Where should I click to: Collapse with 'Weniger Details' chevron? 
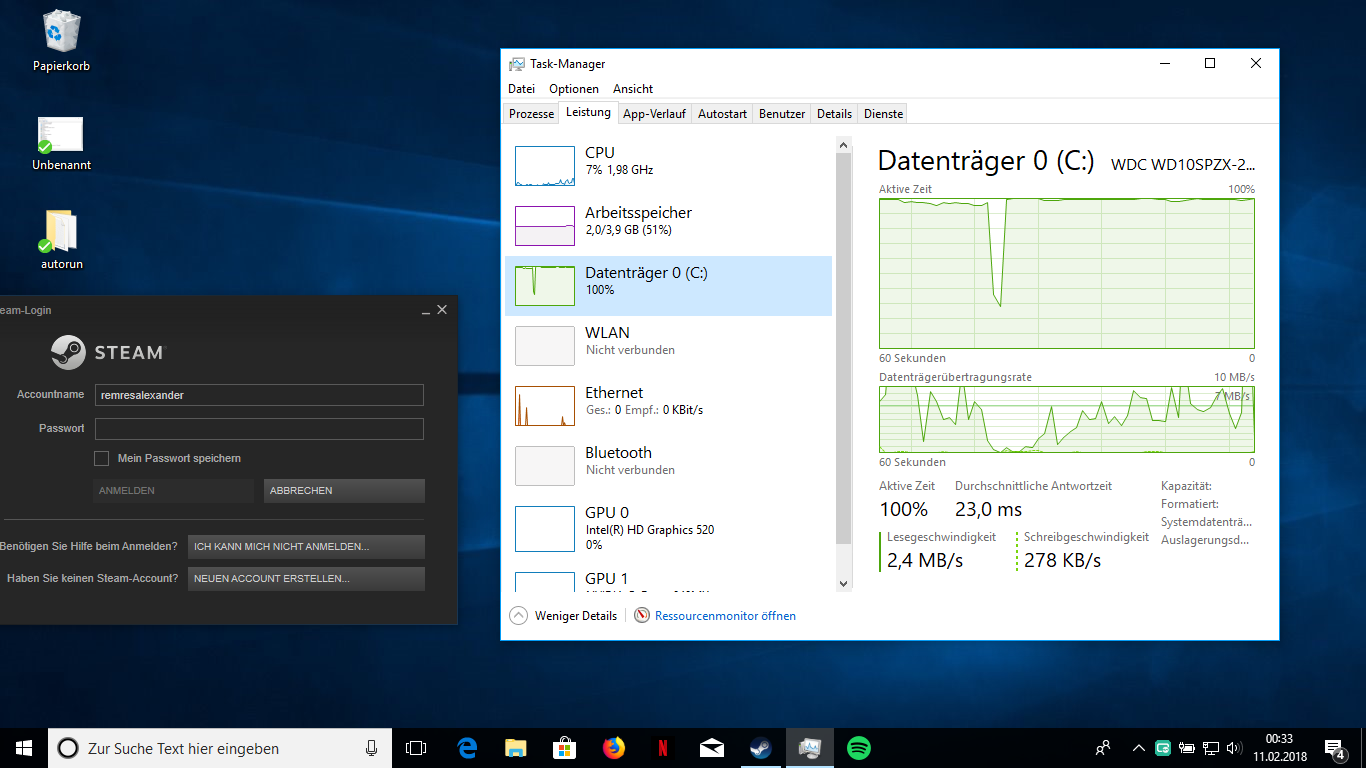(x=518, y=616)
